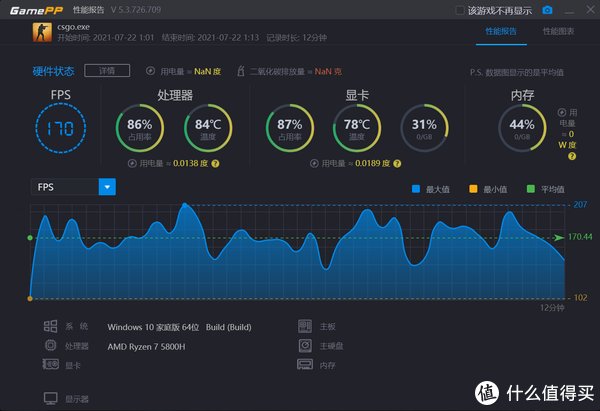Click the motherboard icon

click(305, 326)
